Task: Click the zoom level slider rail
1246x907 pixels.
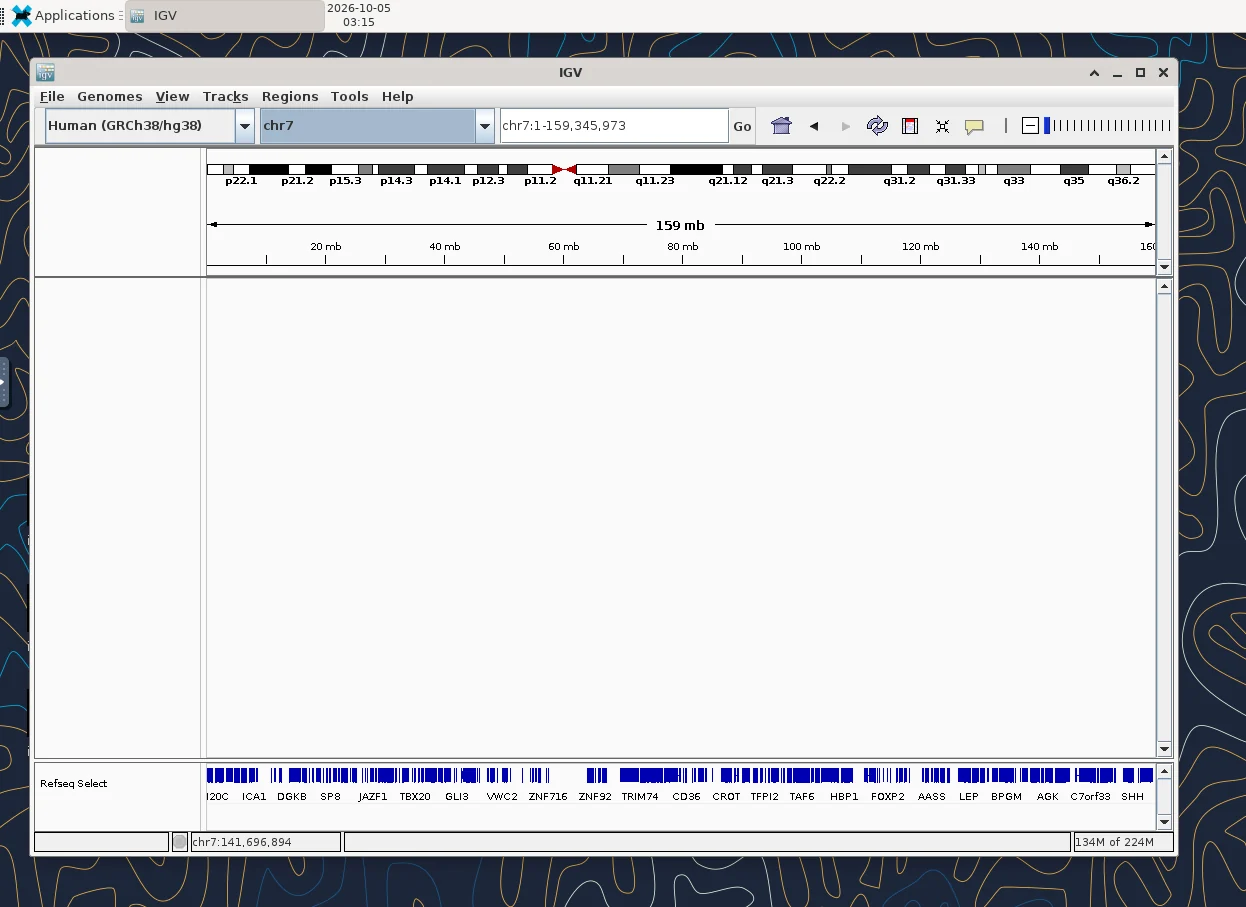Action: coord(1110,126)
